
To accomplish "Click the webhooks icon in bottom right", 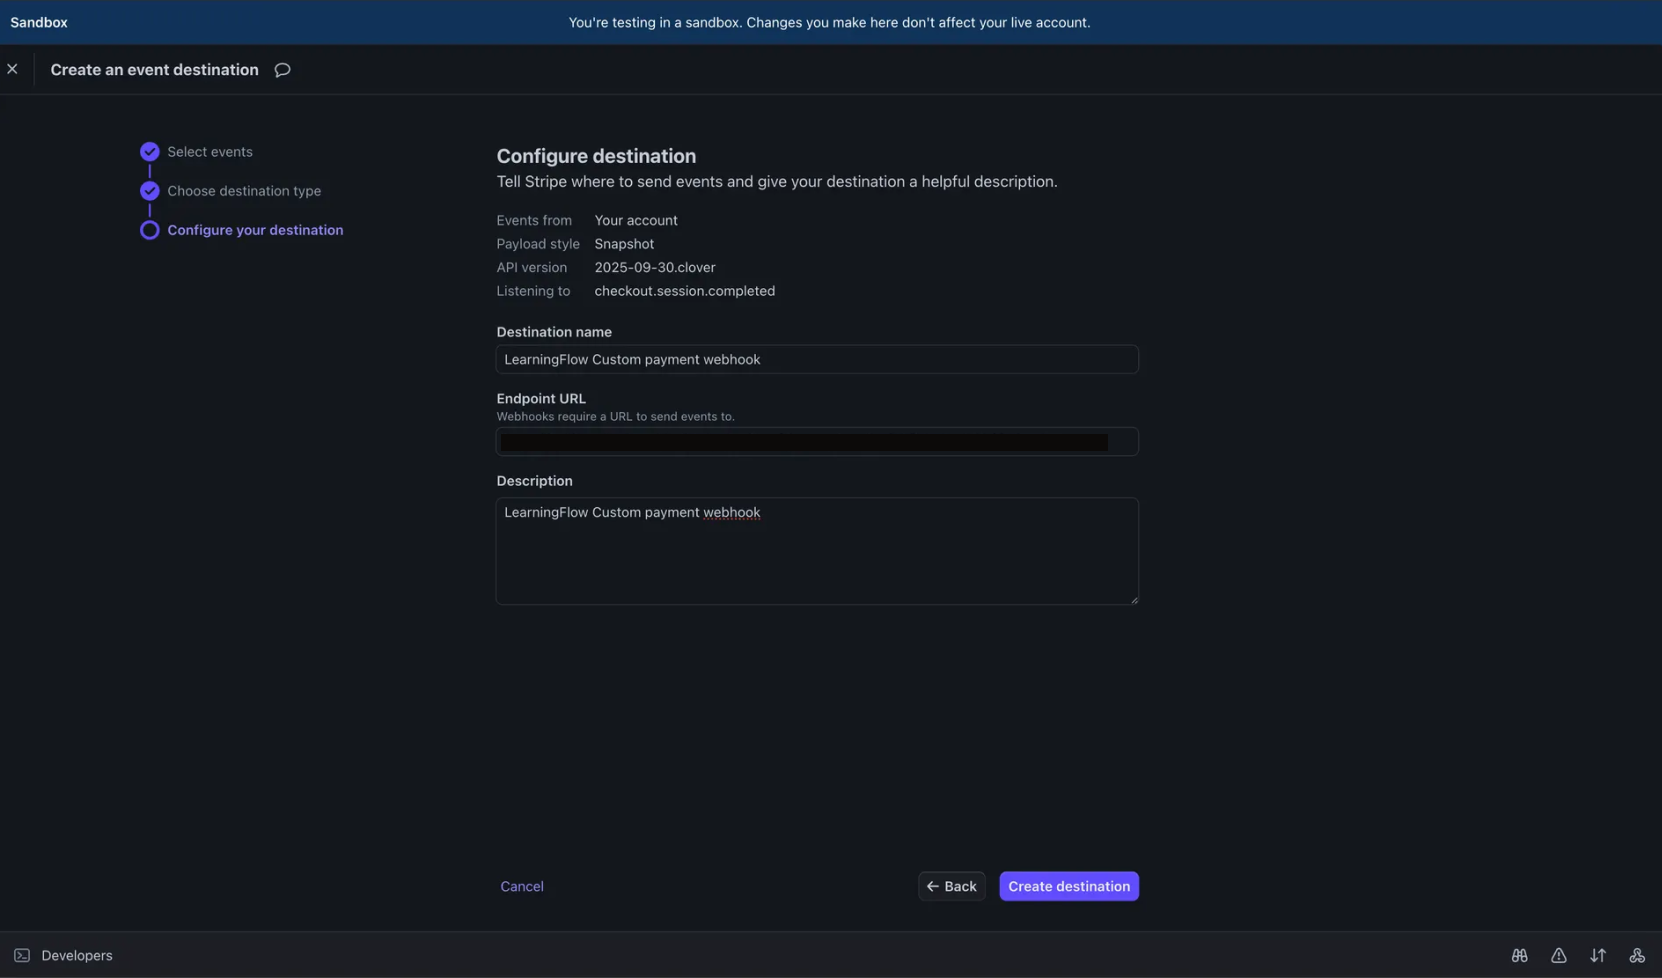I will click(1638, 955).
